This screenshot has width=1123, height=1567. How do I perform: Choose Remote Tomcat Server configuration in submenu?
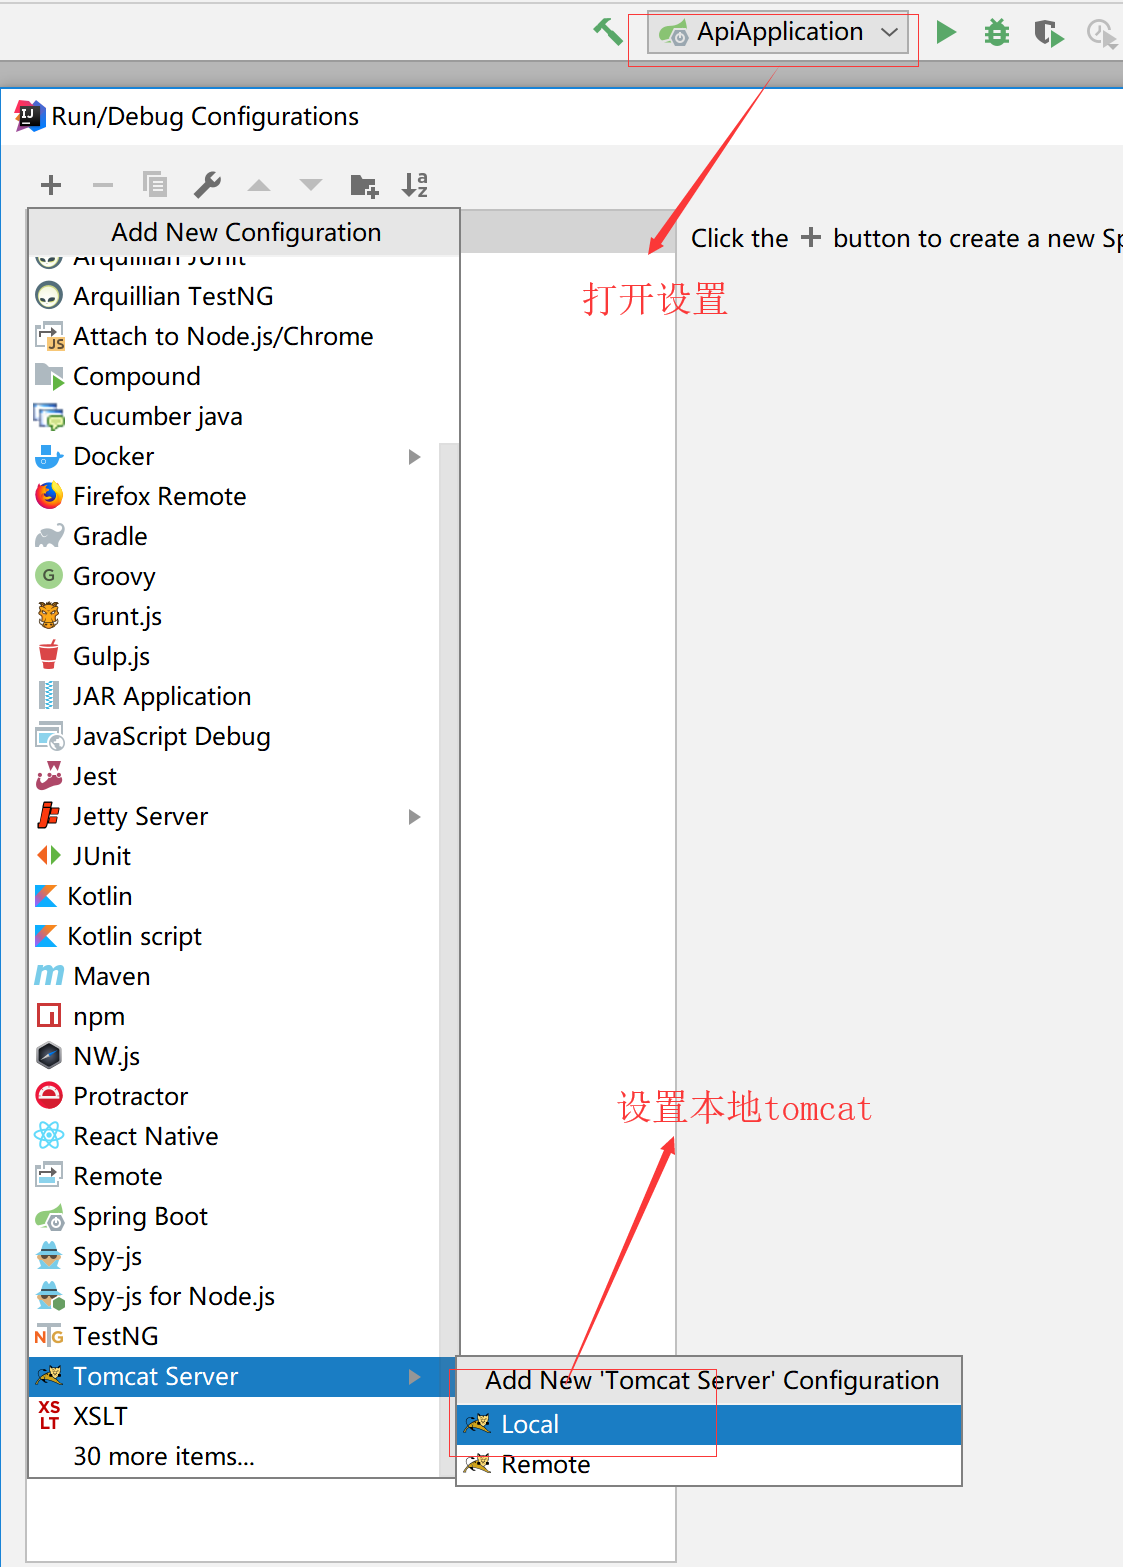coord(709,1464)
